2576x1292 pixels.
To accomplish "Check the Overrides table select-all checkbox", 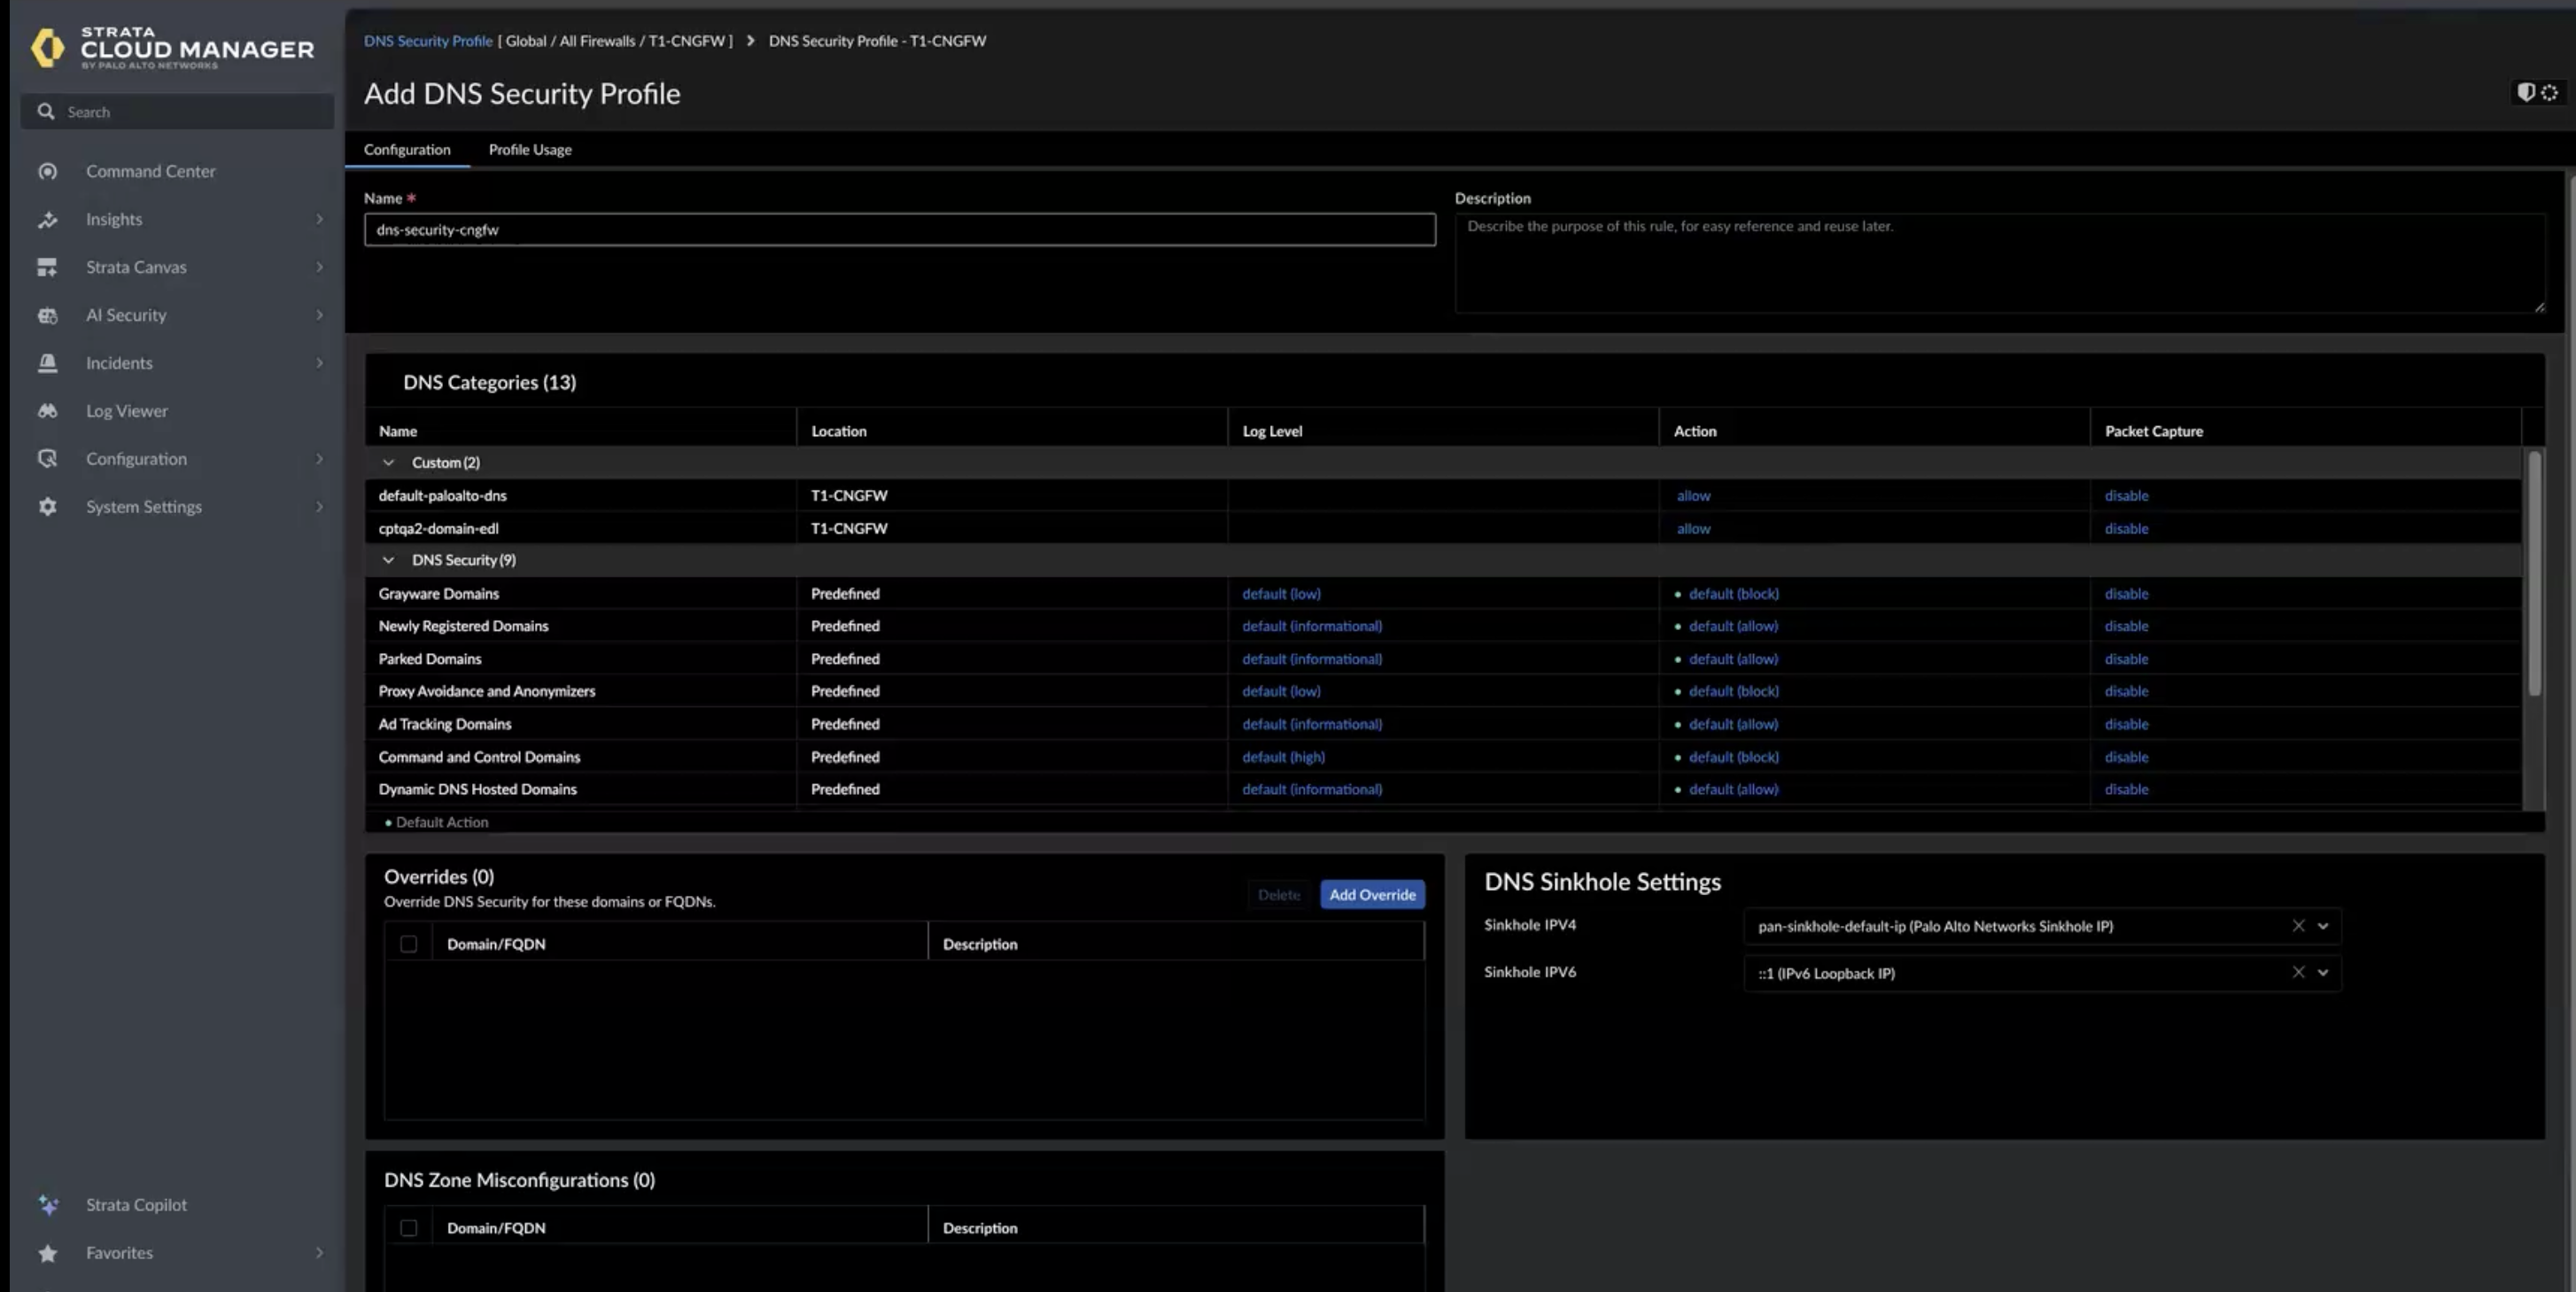I will pyautogui.click(x=408, y=944).
